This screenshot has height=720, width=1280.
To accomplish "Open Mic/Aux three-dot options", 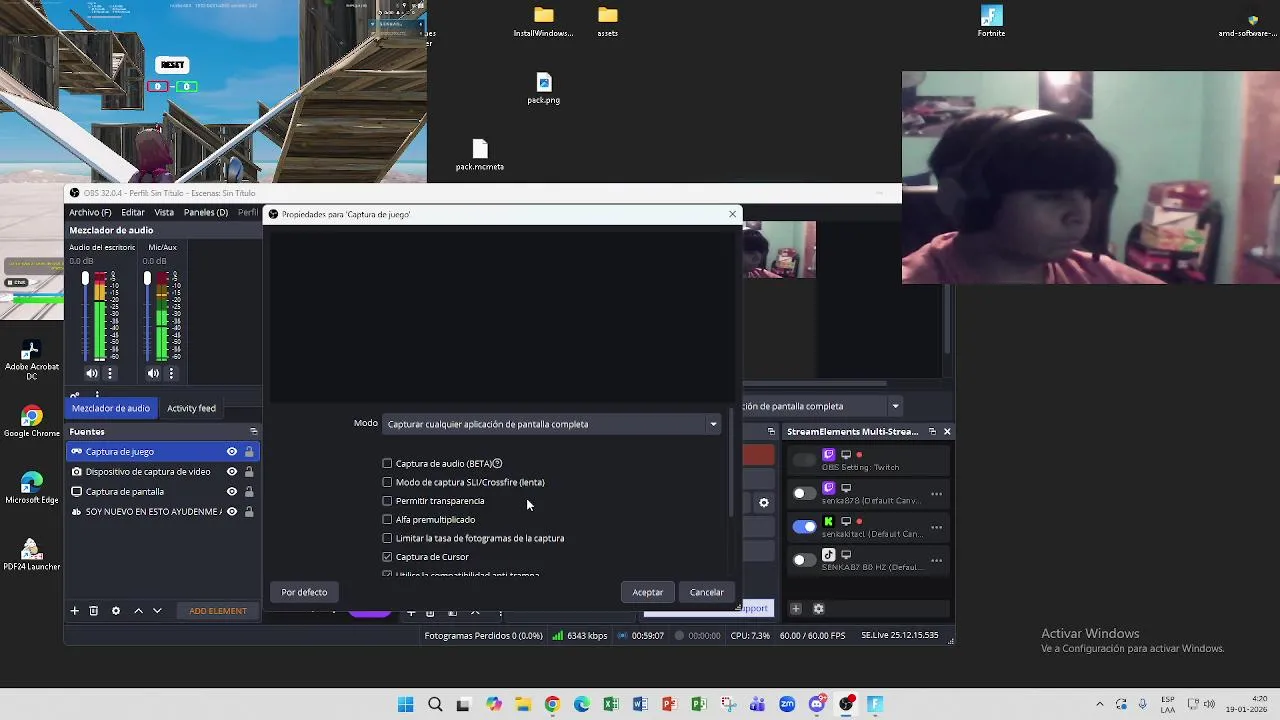I will [171, 373].
